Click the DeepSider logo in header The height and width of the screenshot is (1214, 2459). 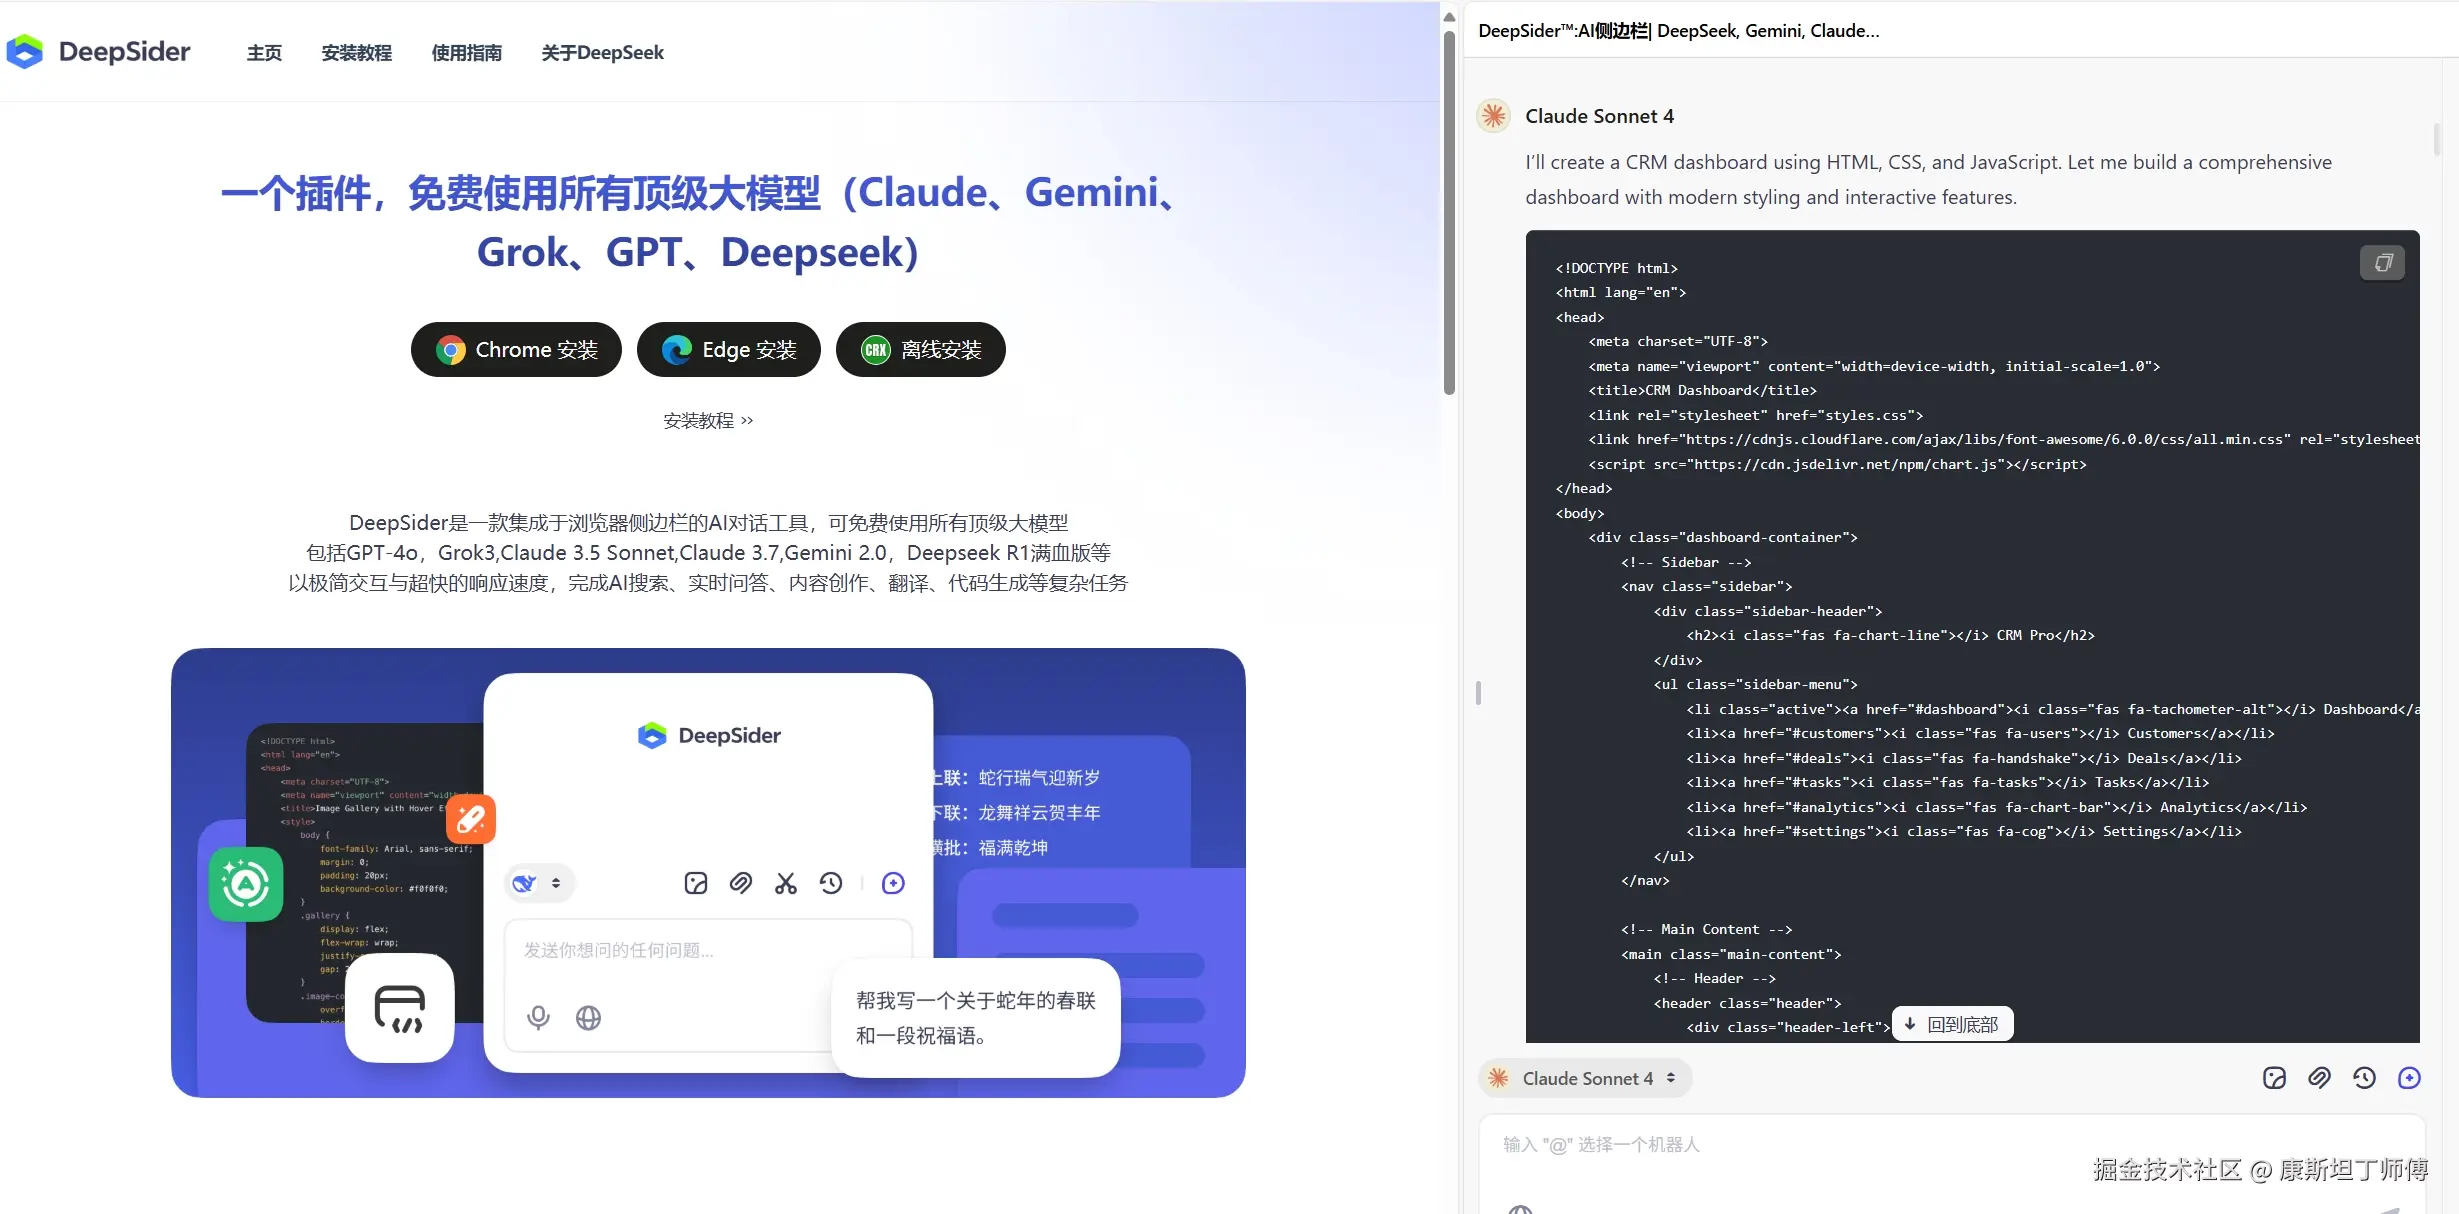click(98, 52)
